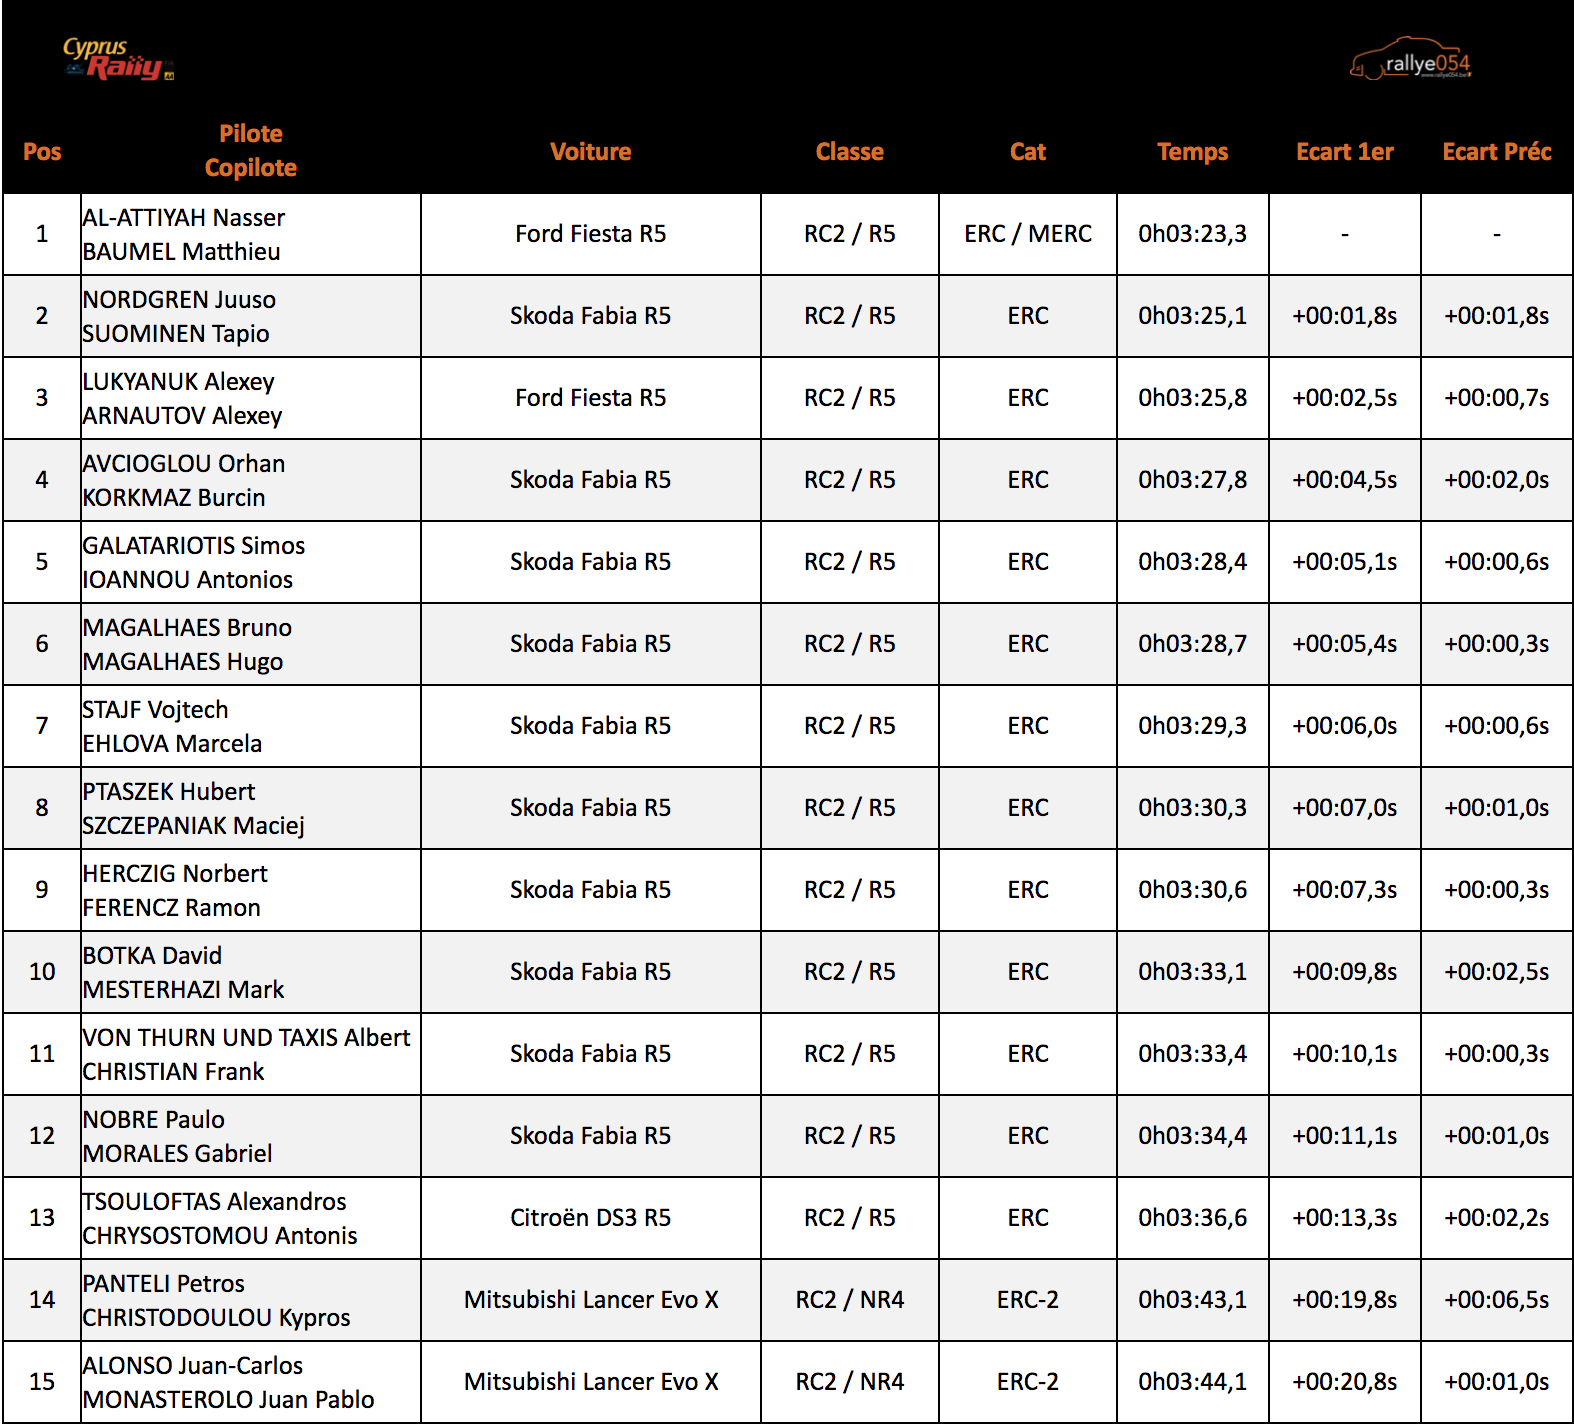Click the gap value +00:20,8s
1574x1424 pixels.
coord(1345,1382)
